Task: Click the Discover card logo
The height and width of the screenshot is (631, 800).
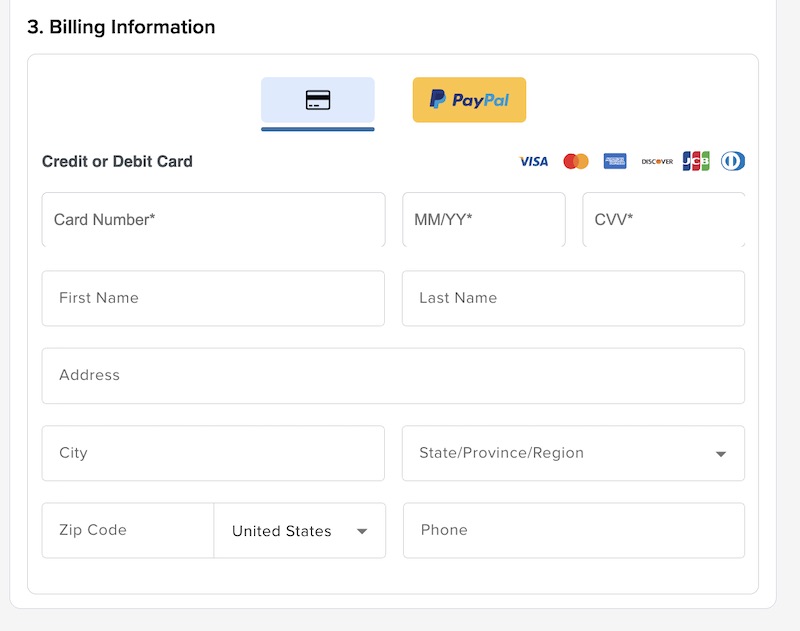Action: coord(657,161)
